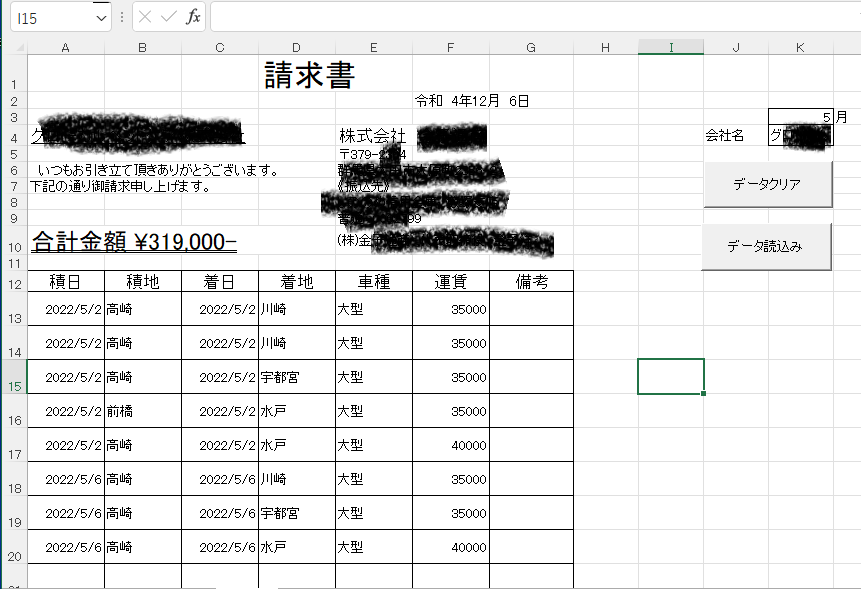Click the 合計金額 ¥319,000- cell
The height and width of the screenshot is (589, 861).
(134, 242)
